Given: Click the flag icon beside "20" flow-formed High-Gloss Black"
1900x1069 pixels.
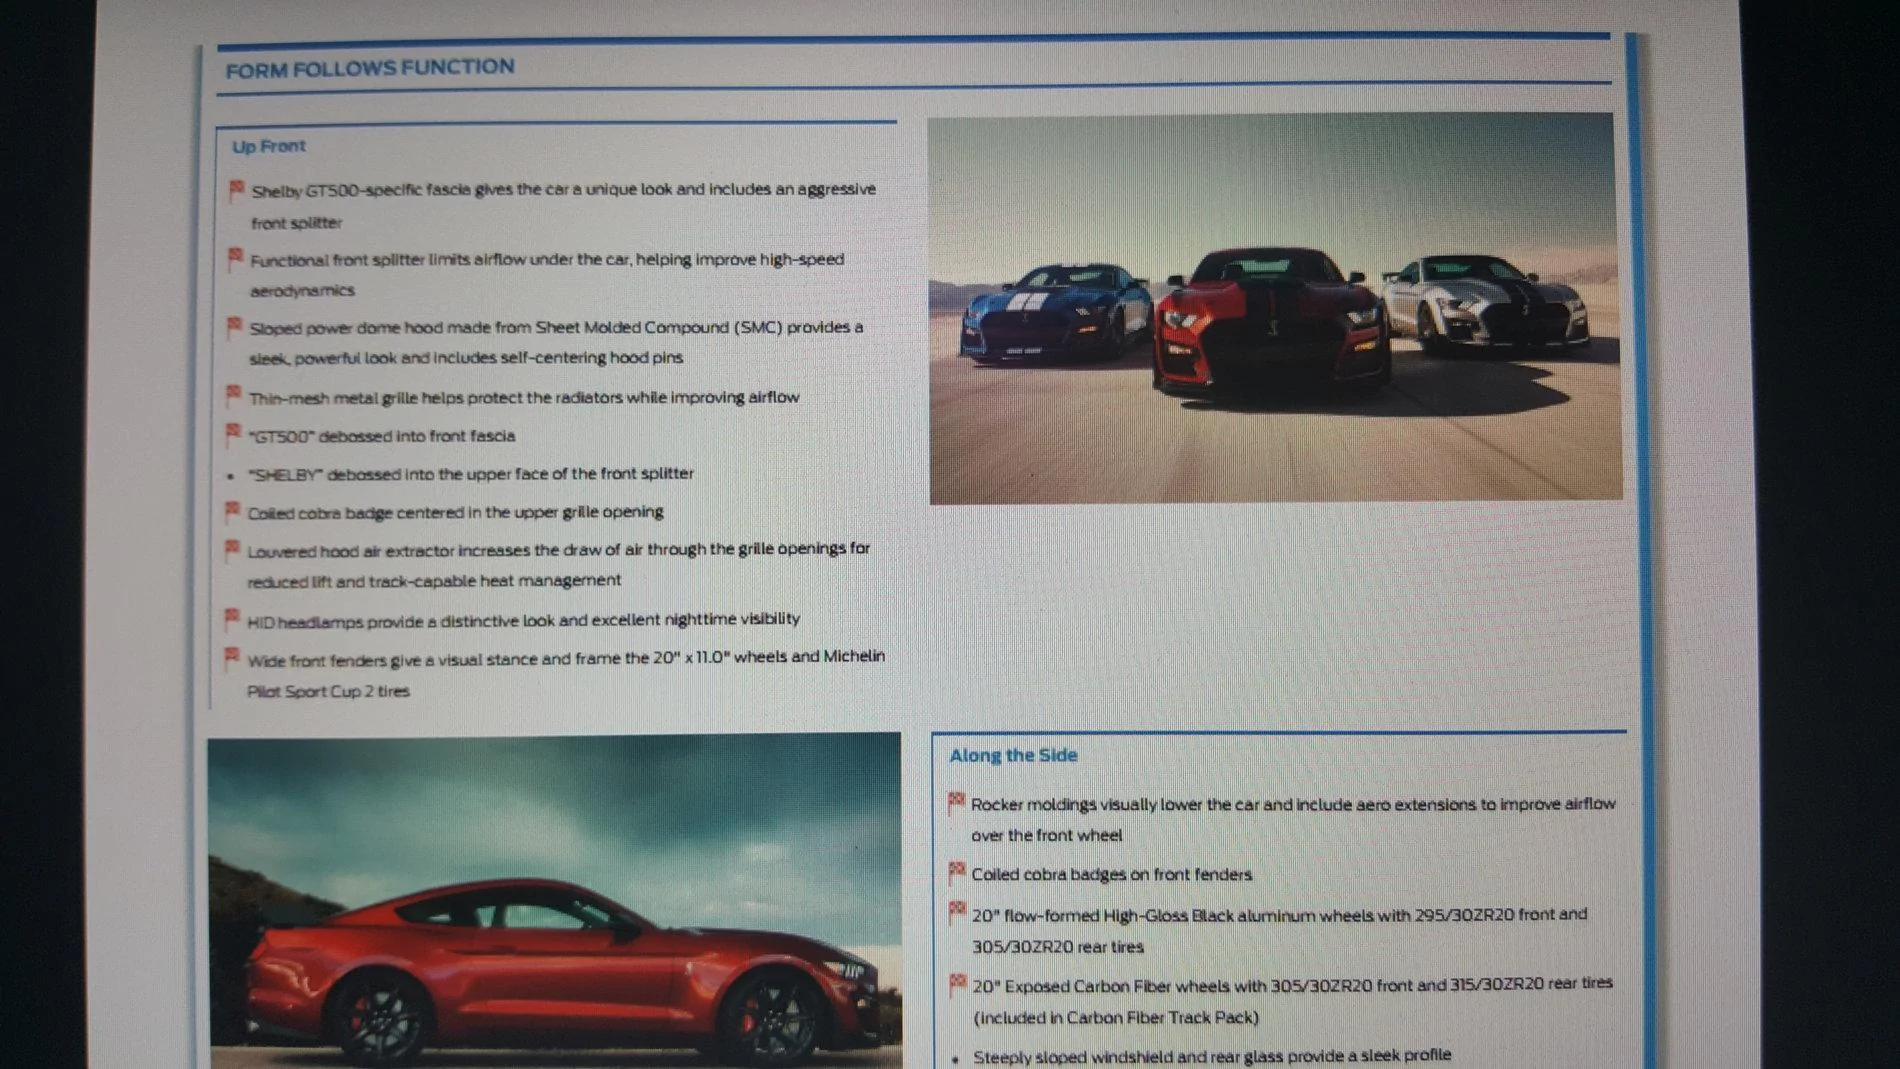Looking at the screenshot, I should [957, 912].
